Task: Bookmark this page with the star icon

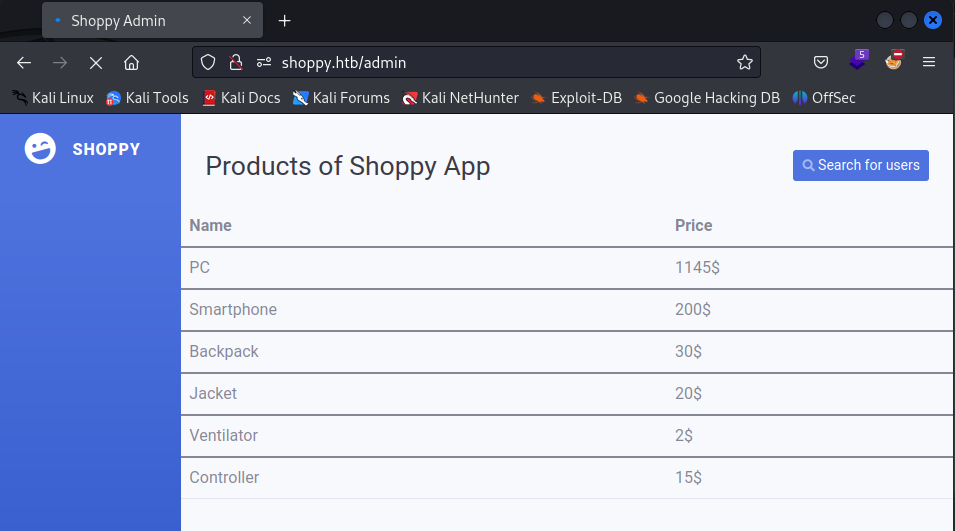Action: (x=744, y=62)
